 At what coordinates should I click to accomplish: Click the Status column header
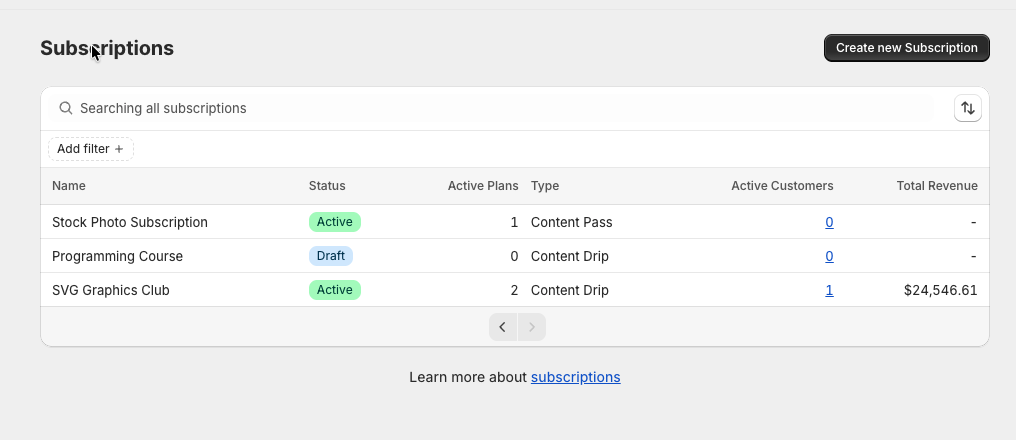click(x=327, y=186)
